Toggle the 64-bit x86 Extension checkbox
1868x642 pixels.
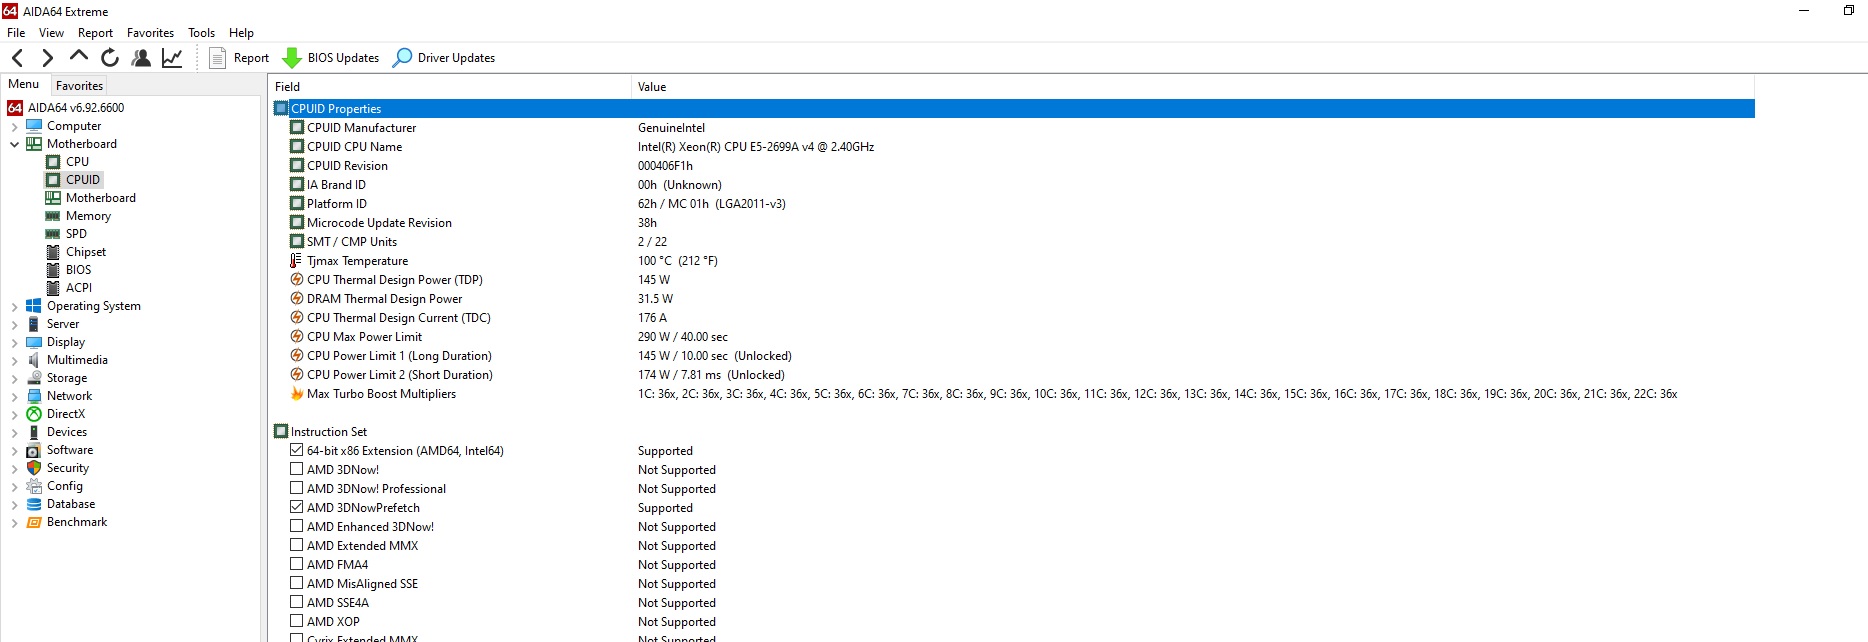click(x=296, y=451)
